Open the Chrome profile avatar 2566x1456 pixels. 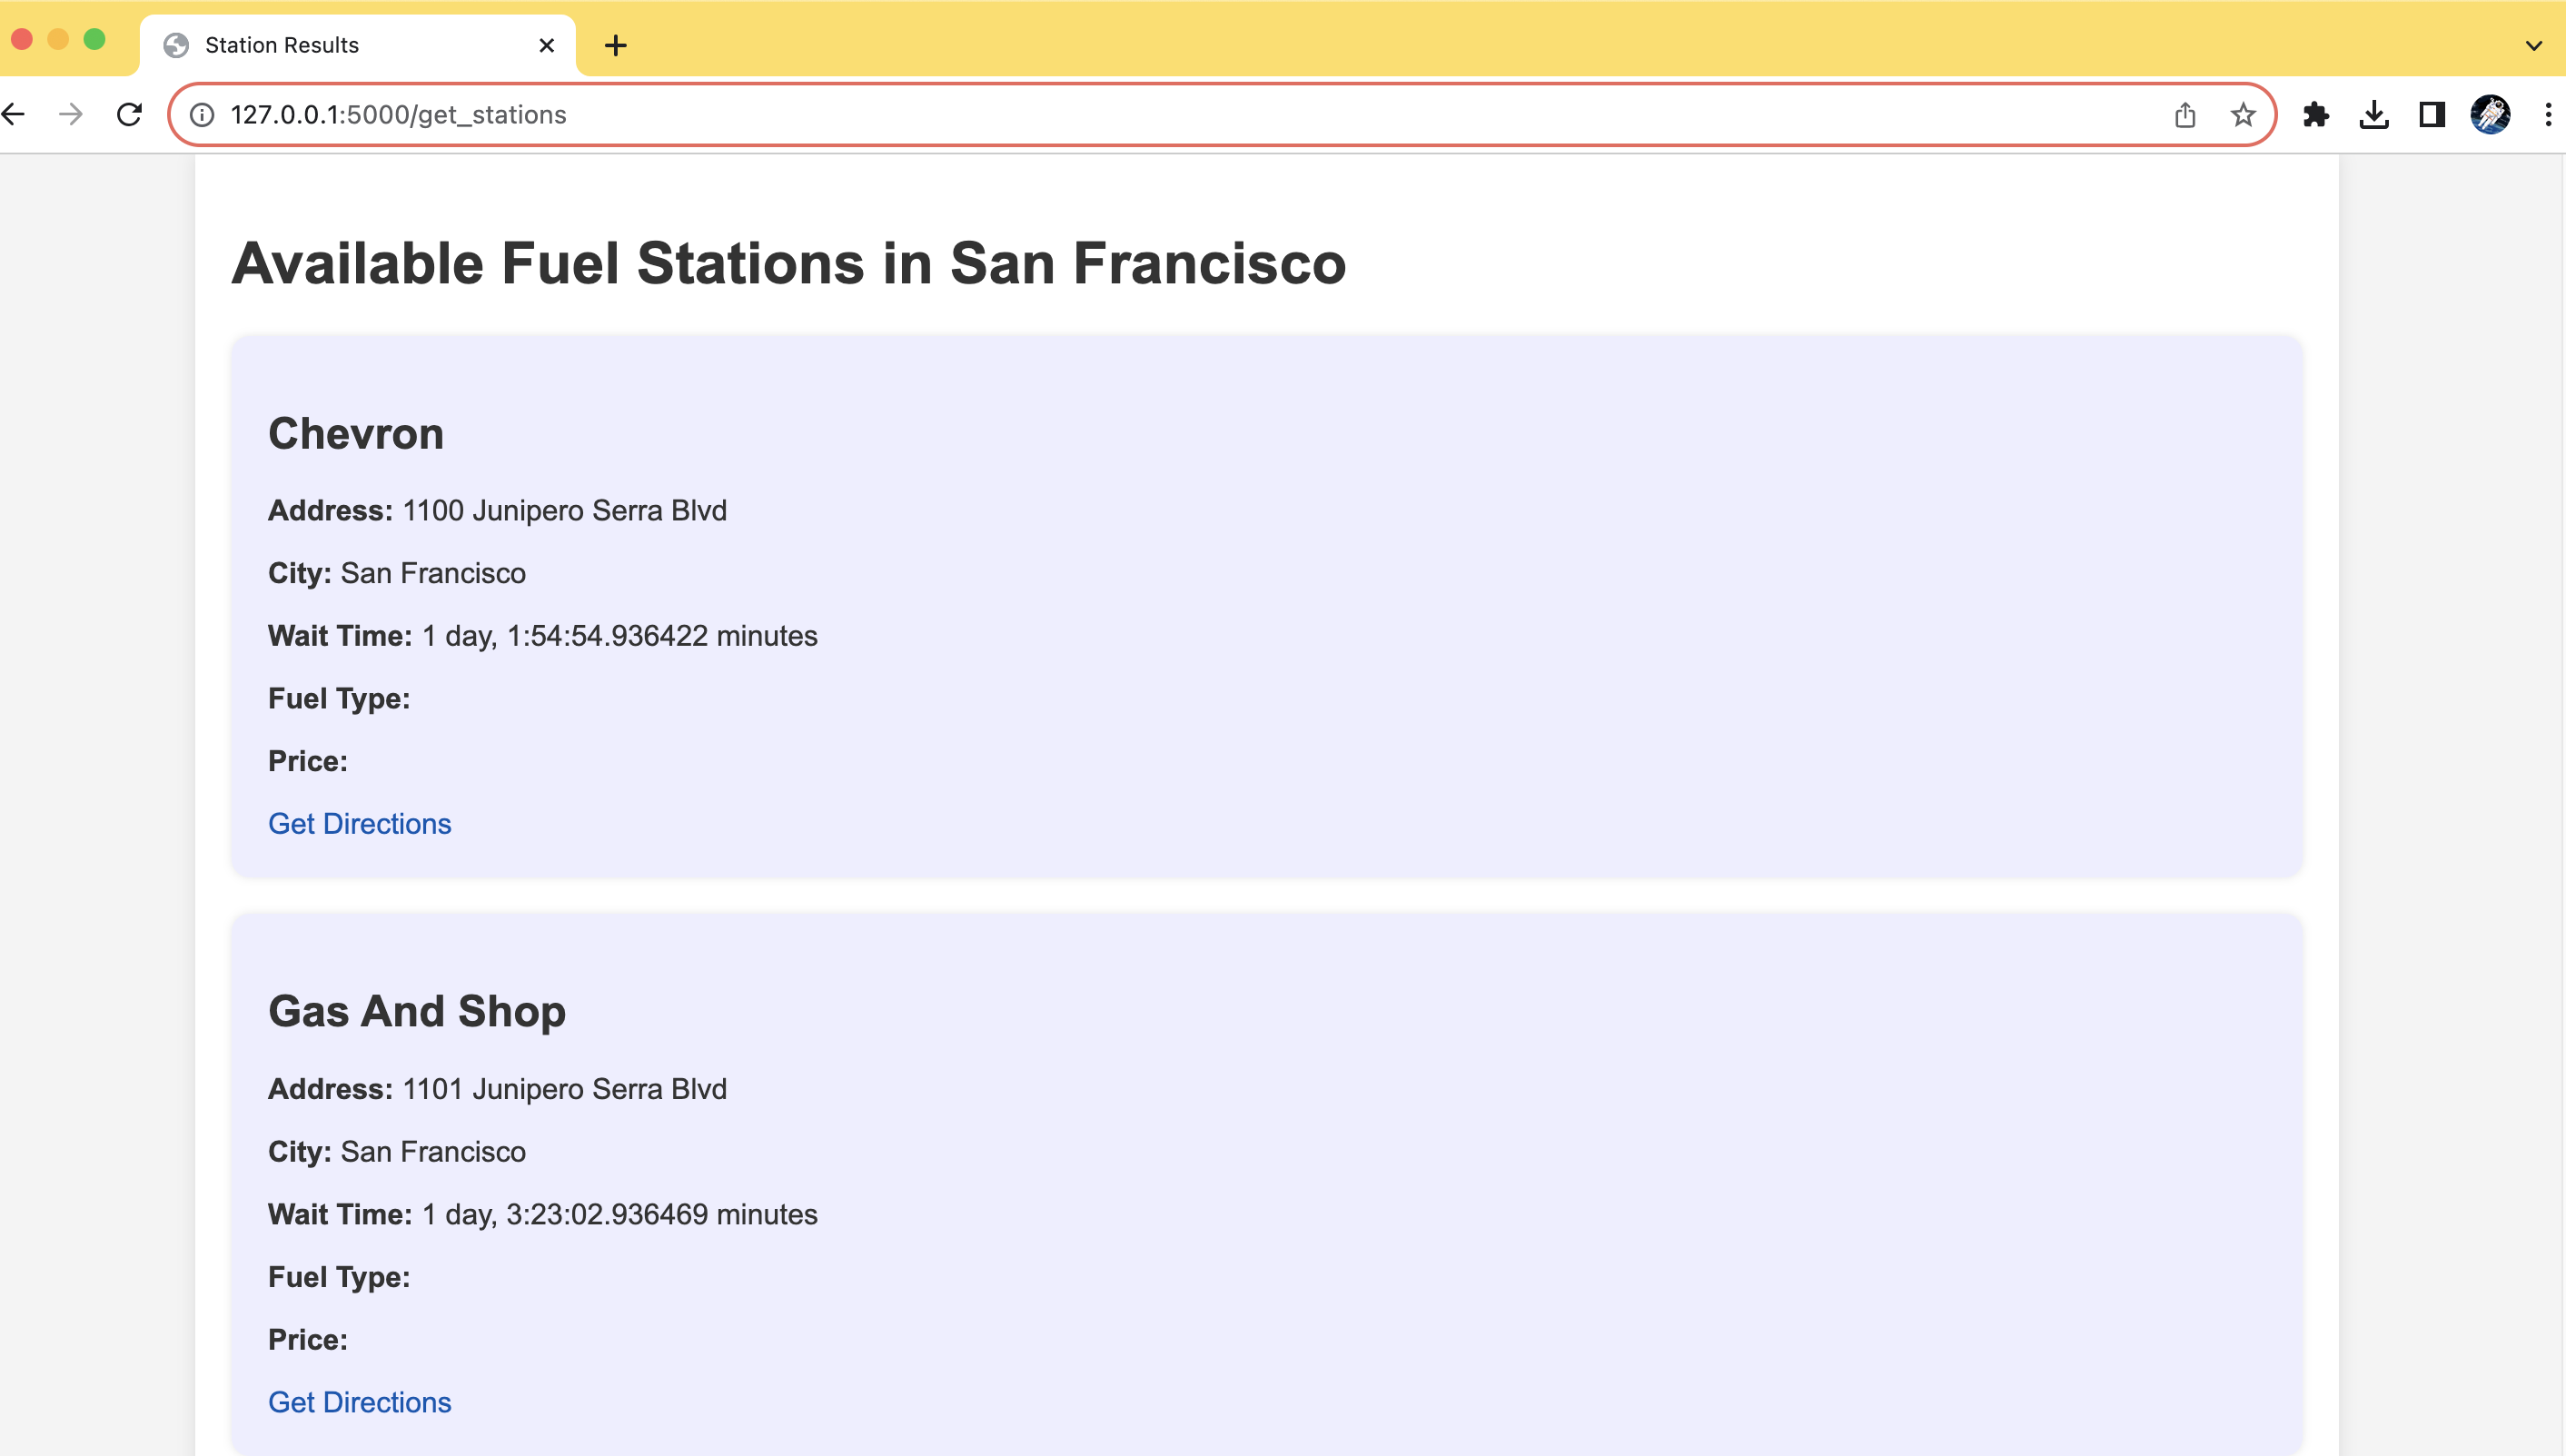click(2489, 115)
